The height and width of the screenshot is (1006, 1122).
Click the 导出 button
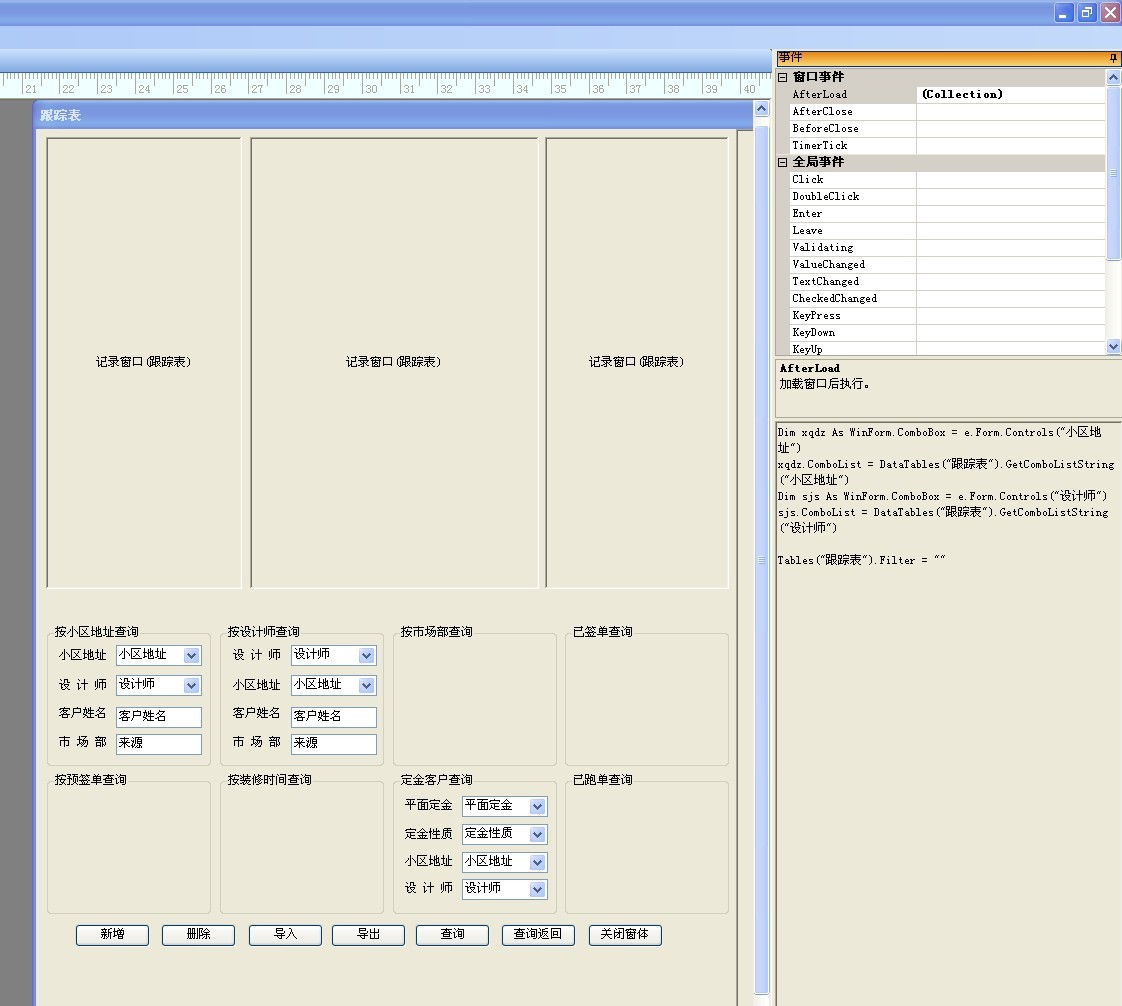point(369,934)
